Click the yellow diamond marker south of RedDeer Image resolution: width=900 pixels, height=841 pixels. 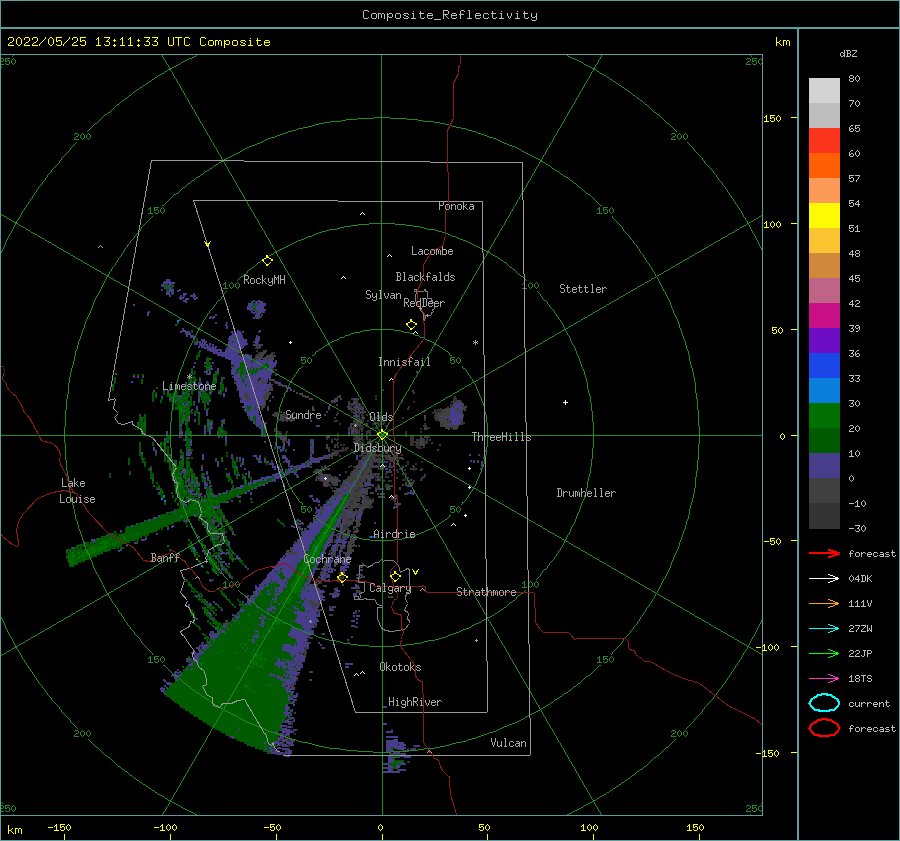point(411,325)
